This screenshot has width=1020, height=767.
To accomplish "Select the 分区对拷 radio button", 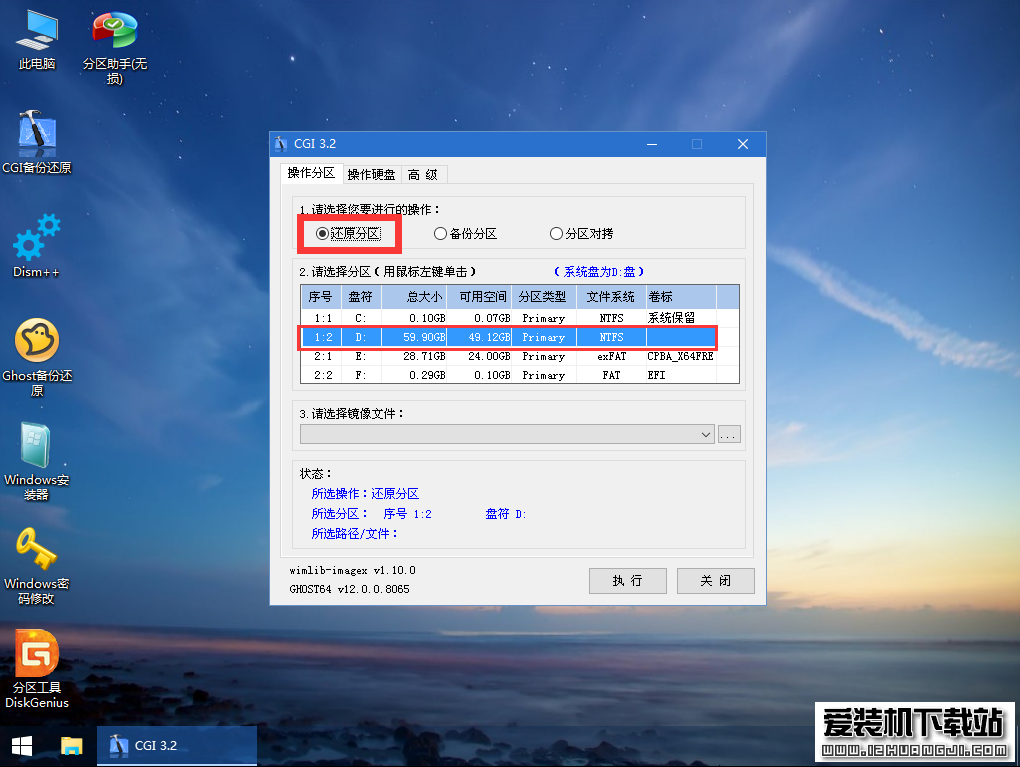I will (x=582, y=234).
